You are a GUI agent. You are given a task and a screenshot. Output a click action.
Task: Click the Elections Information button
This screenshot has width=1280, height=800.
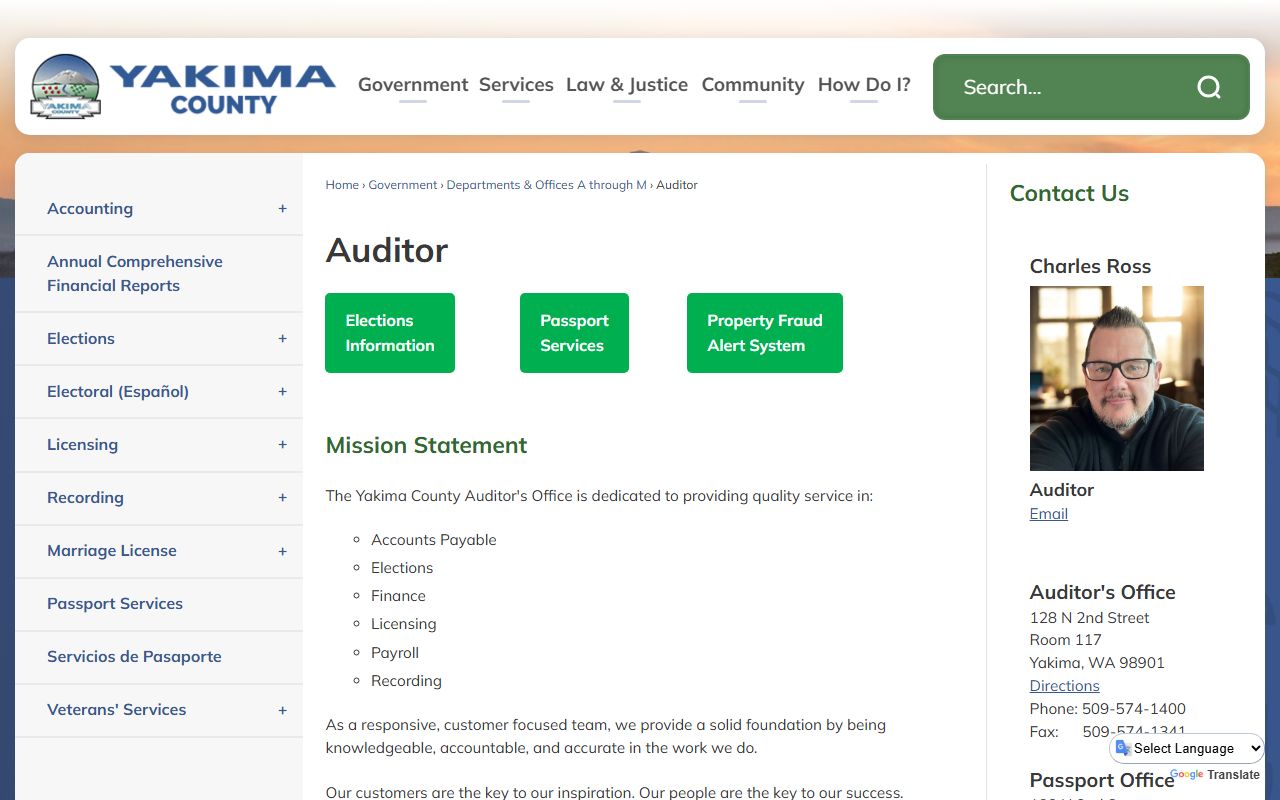[x=390, y=333]
